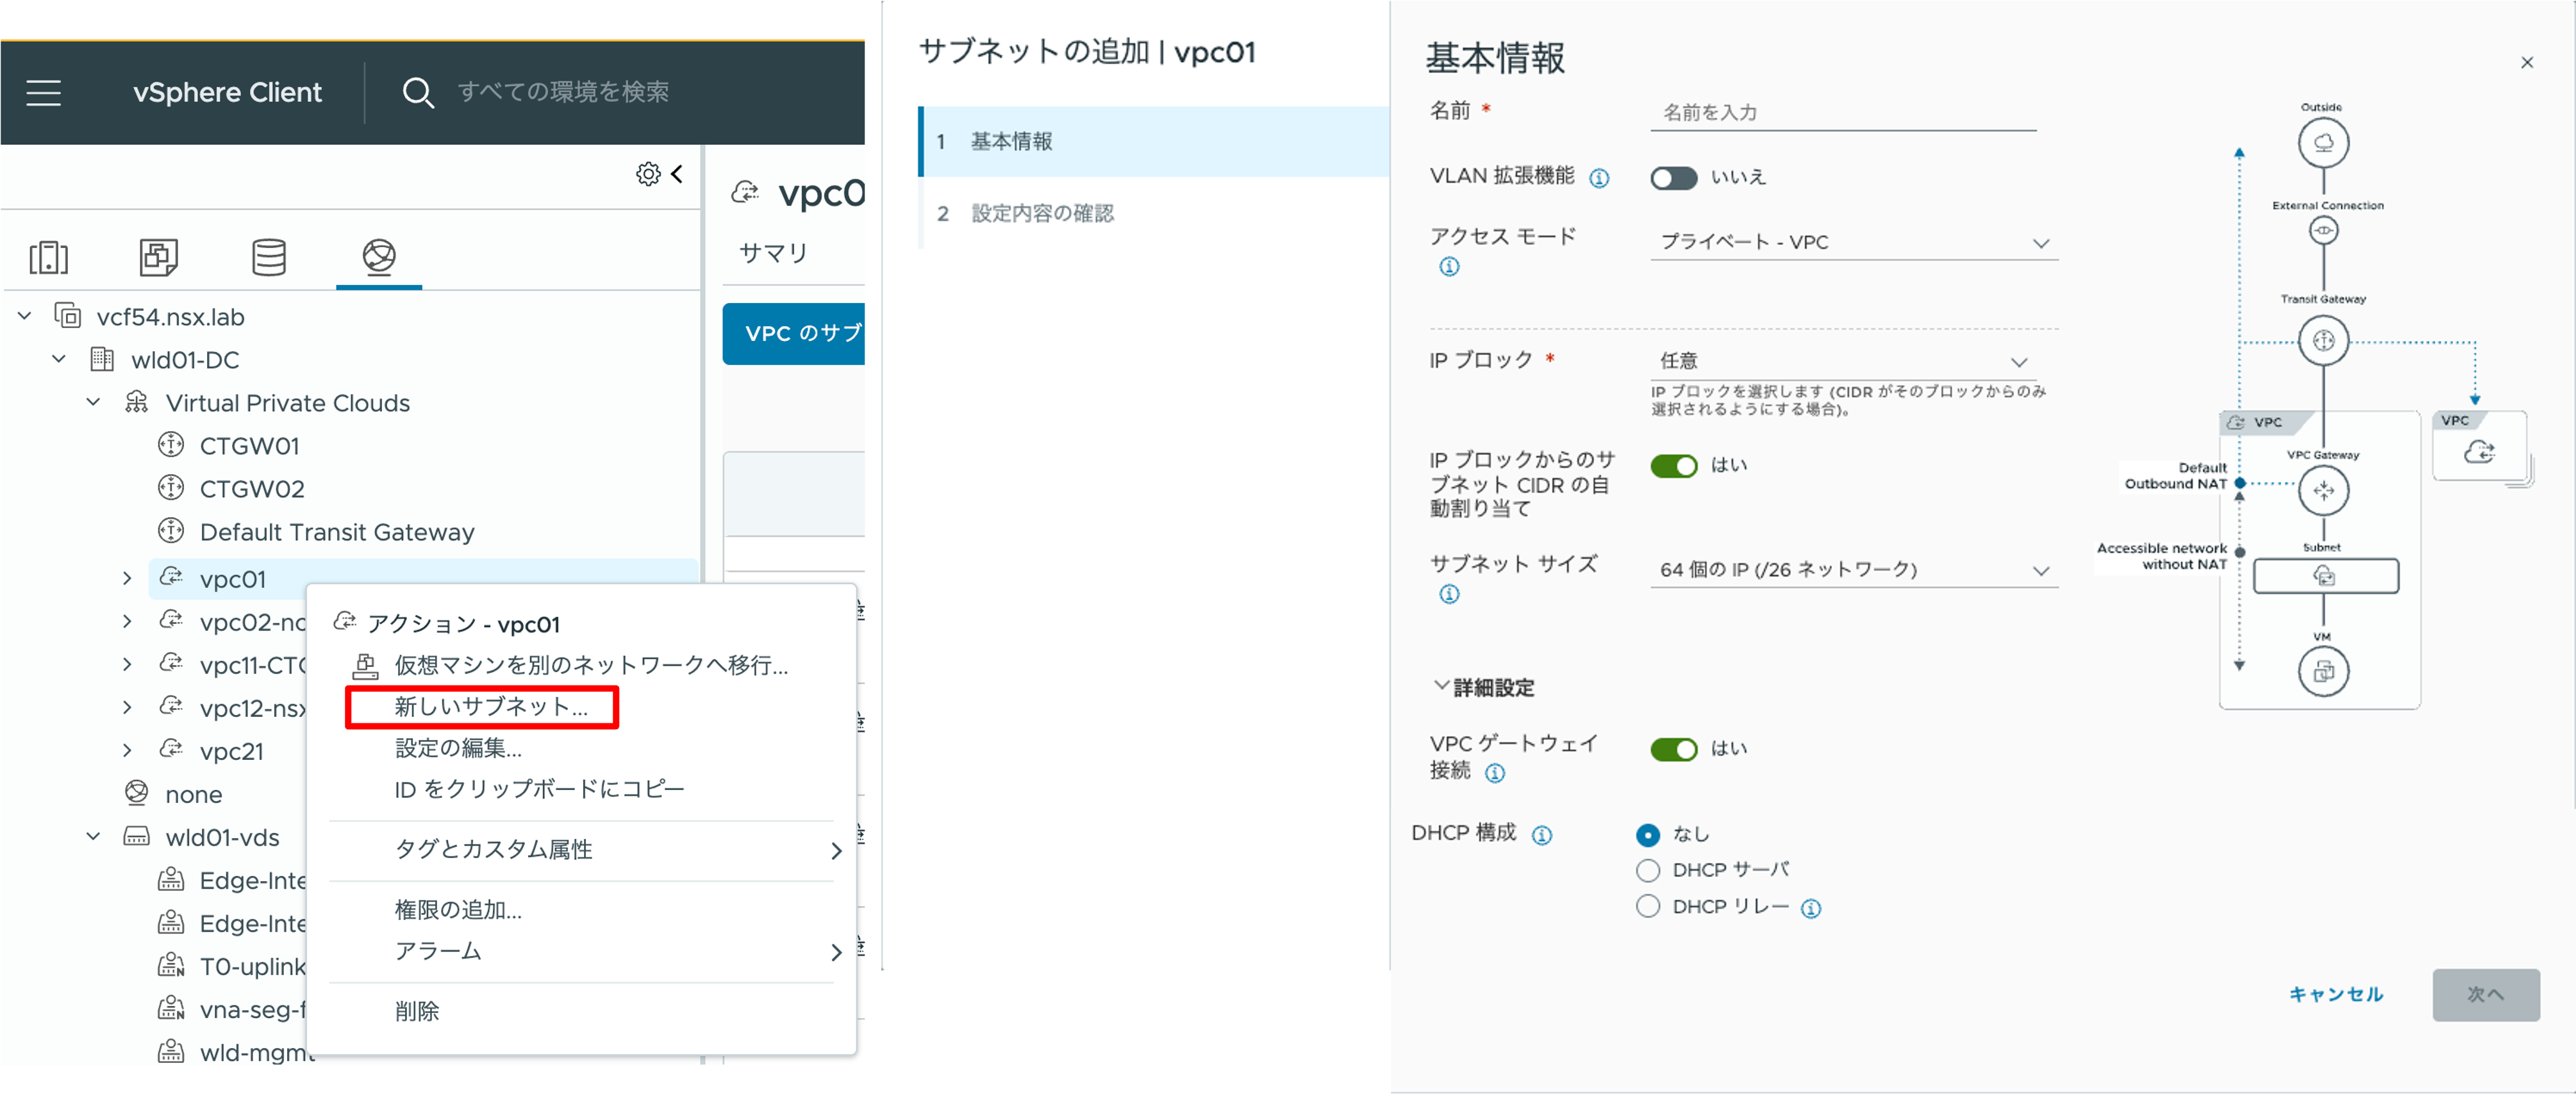
Task: Go to wizard step 2 設定内容の確認
Action: click(1155, 213)
